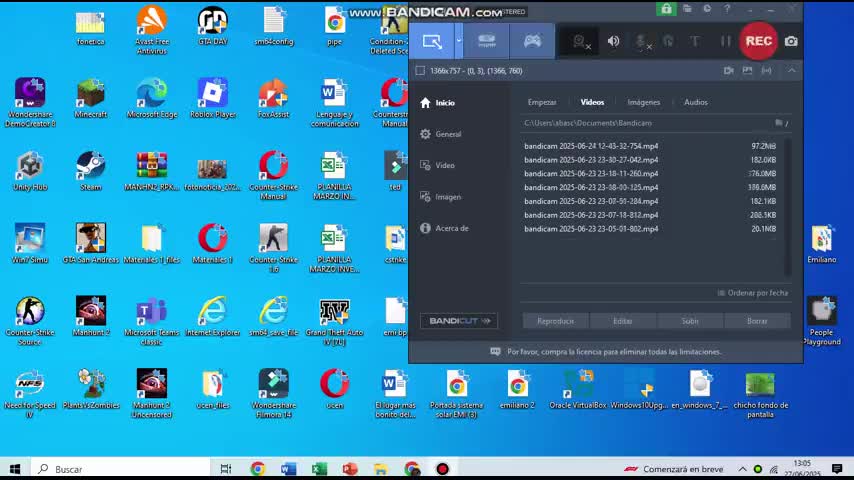854x480 pixels.
Task: Click license purchase message link
Action: [614, 352]
